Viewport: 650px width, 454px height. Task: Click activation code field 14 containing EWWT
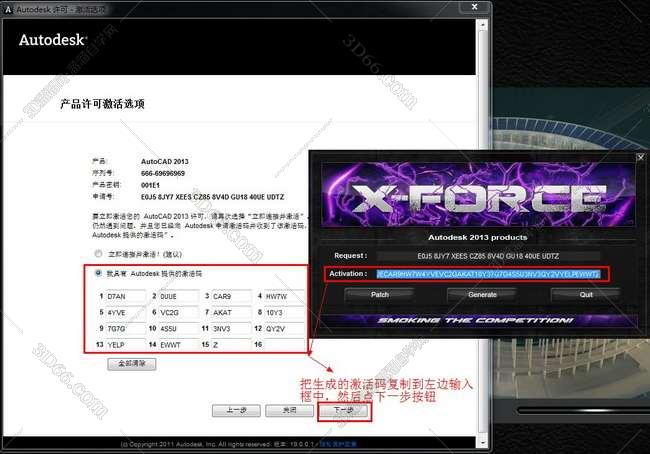(179, 345)
